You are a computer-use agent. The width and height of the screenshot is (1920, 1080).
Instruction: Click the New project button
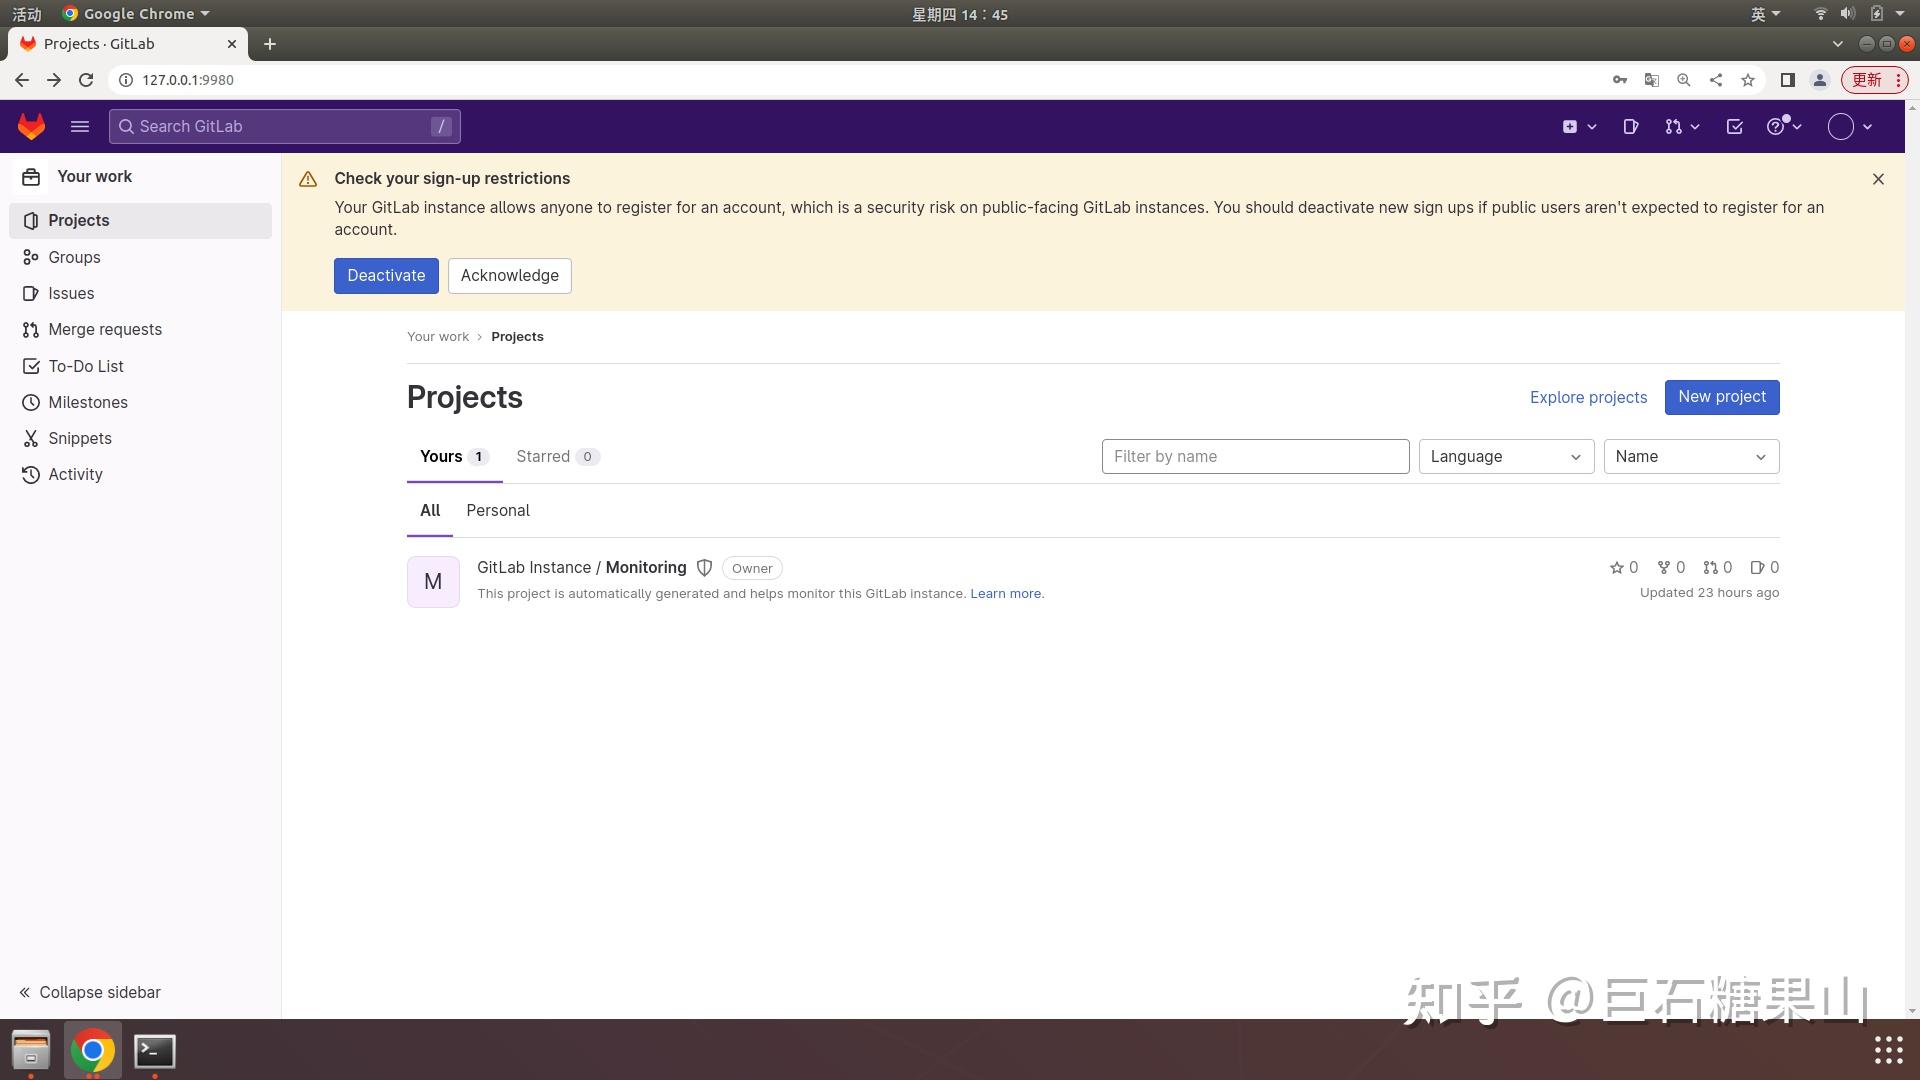pos(1722,397)
